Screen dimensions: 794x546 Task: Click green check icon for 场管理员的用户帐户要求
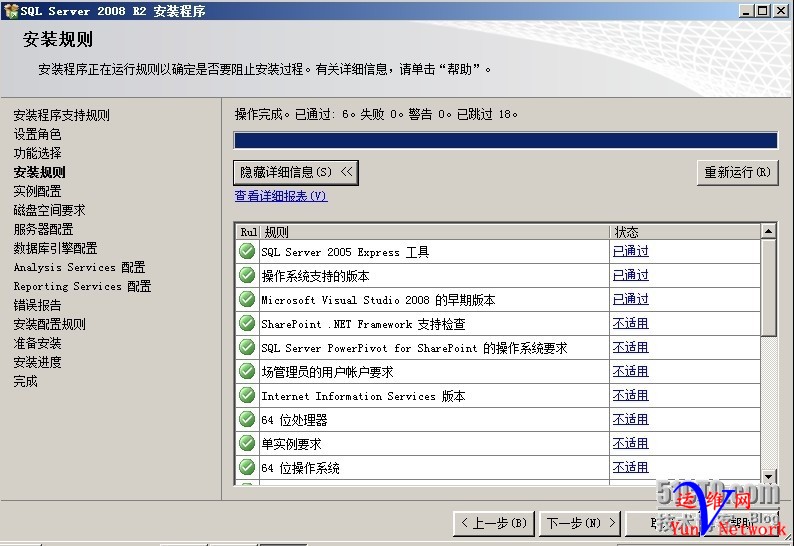247,371
